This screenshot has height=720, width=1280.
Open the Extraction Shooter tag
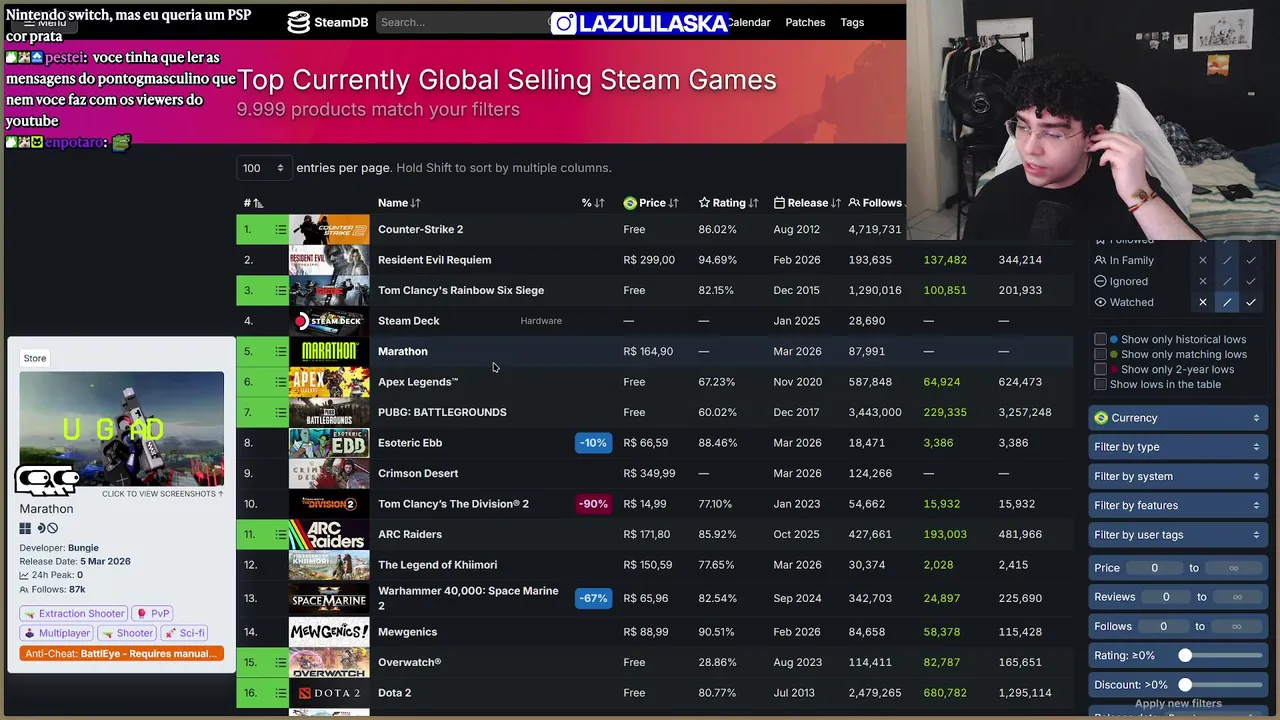[73, 614]
